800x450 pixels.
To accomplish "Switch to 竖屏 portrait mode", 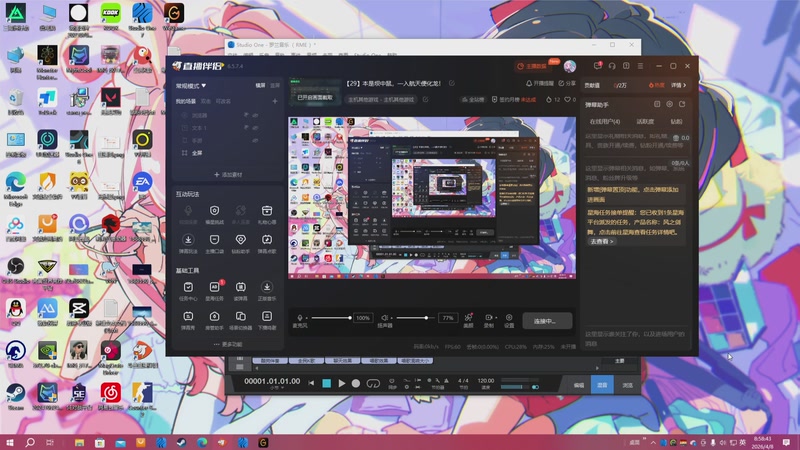I will point(275,86).
